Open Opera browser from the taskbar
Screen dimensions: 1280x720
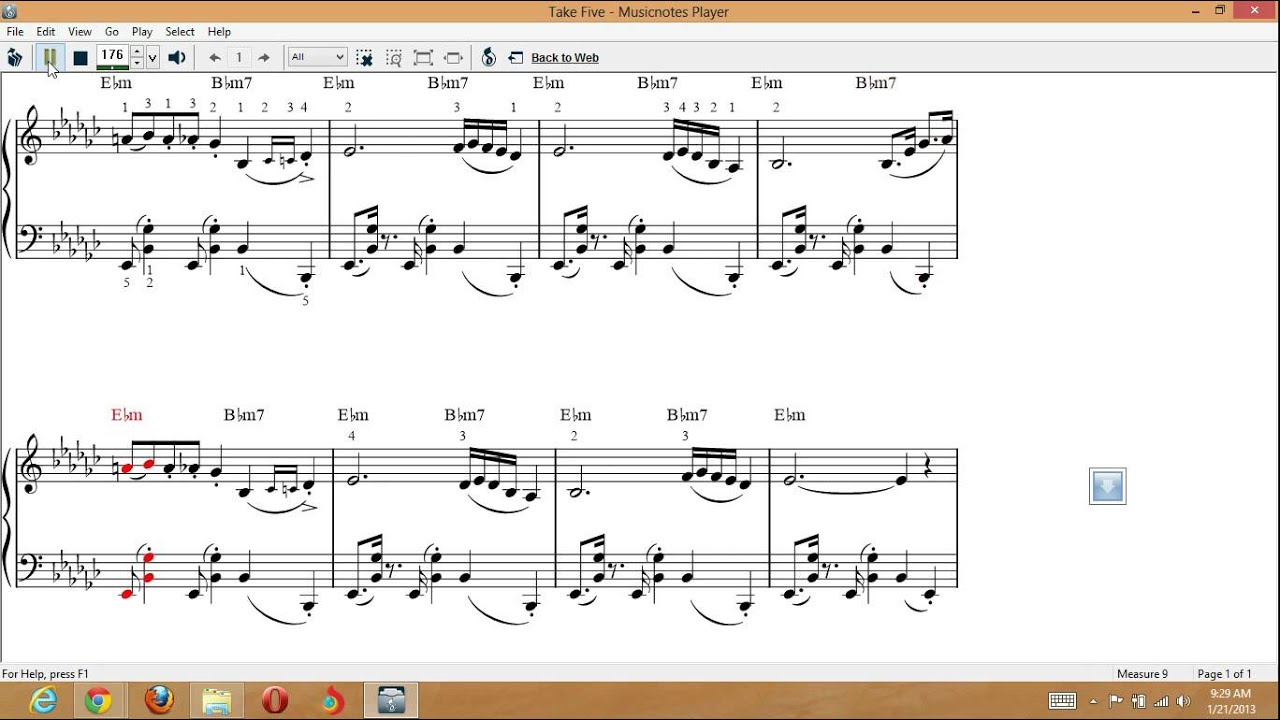pyautogui.click(x=275, y=701)
